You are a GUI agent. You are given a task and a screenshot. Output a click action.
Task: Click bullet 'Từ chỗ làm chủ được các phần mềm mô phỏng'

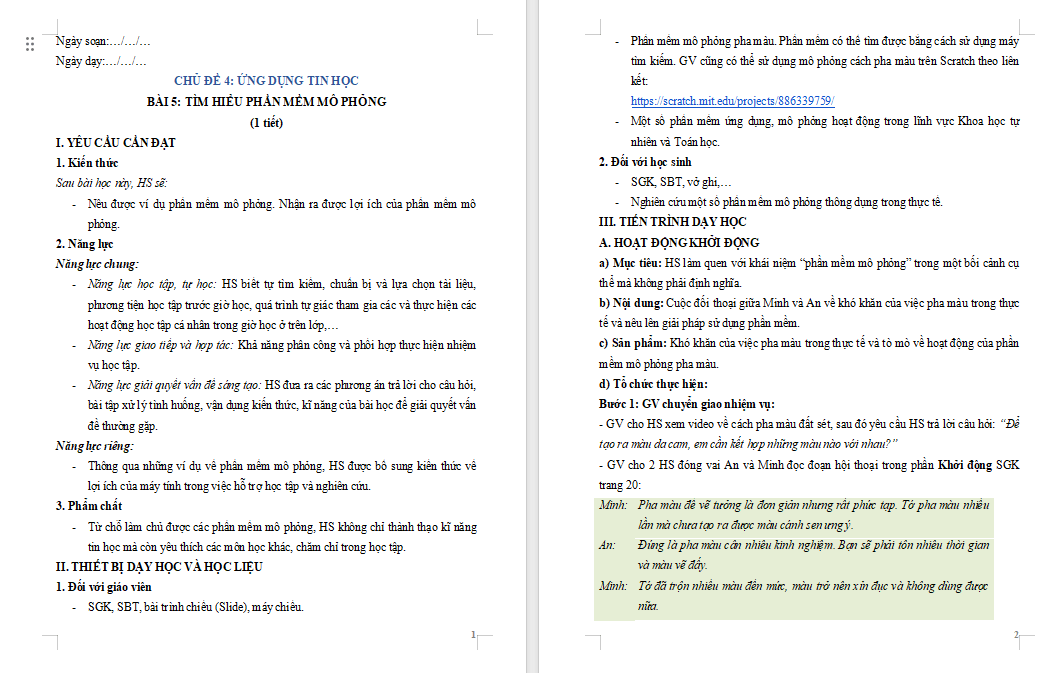click(x=281, y=537)
